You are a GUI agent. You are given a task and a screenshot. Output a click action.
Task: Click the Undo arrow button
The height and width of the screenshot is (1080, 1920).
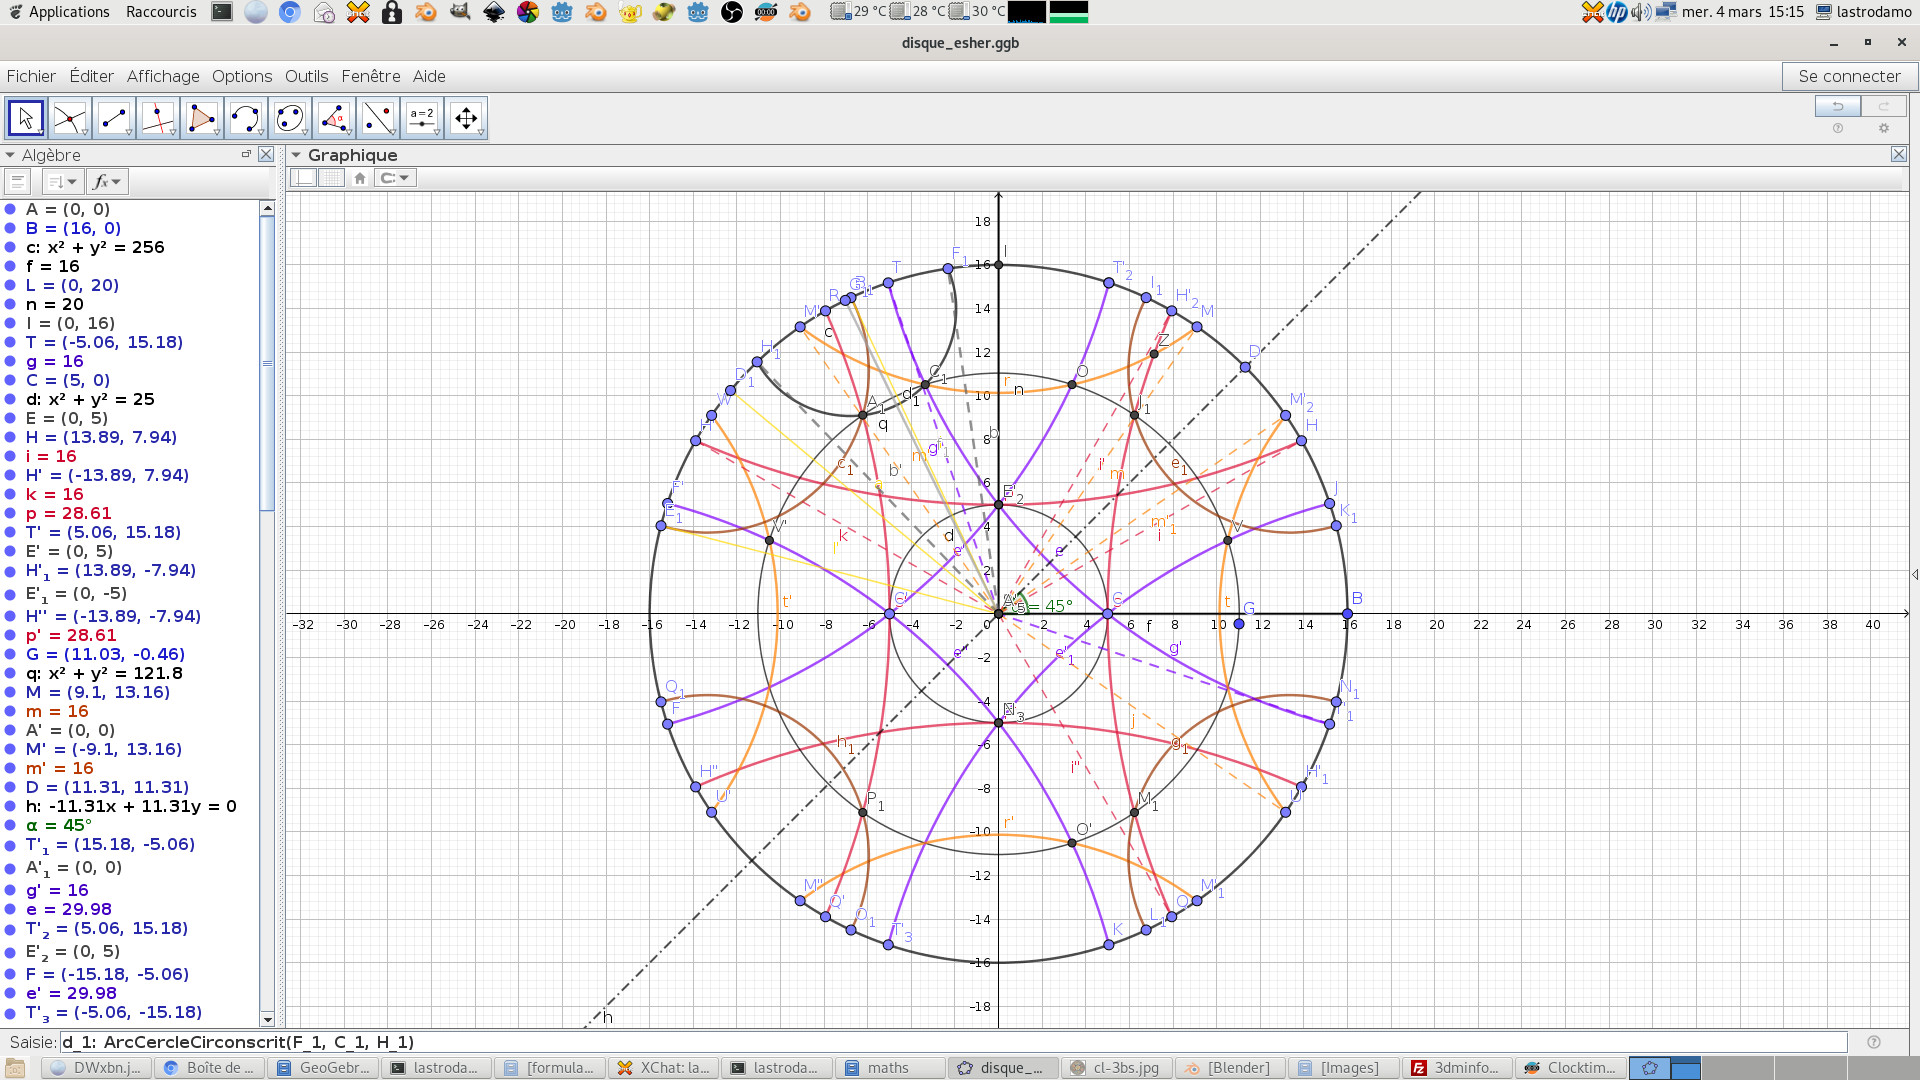pos(1838,106)
